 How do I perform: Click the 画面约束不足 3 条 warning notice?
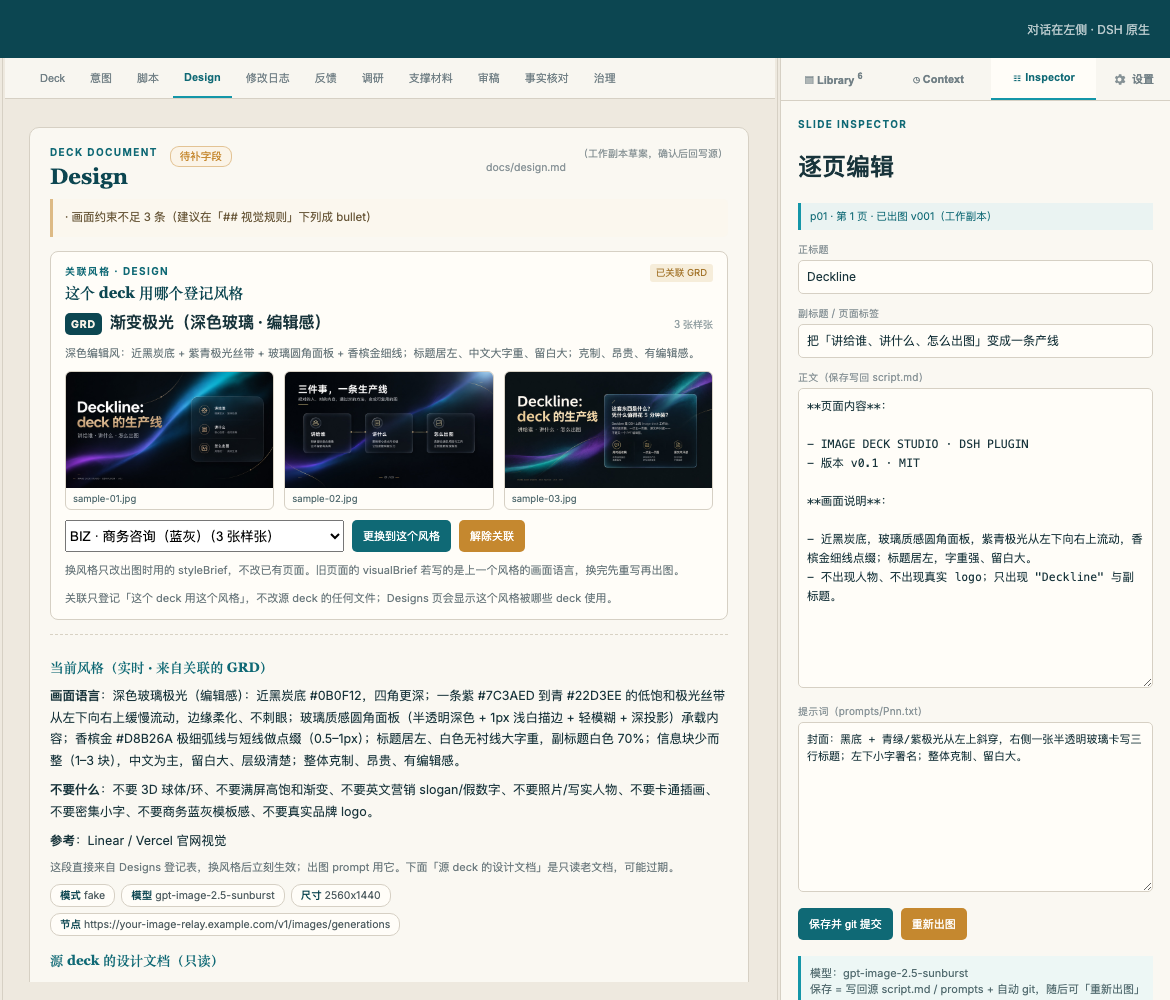(390, 217)
